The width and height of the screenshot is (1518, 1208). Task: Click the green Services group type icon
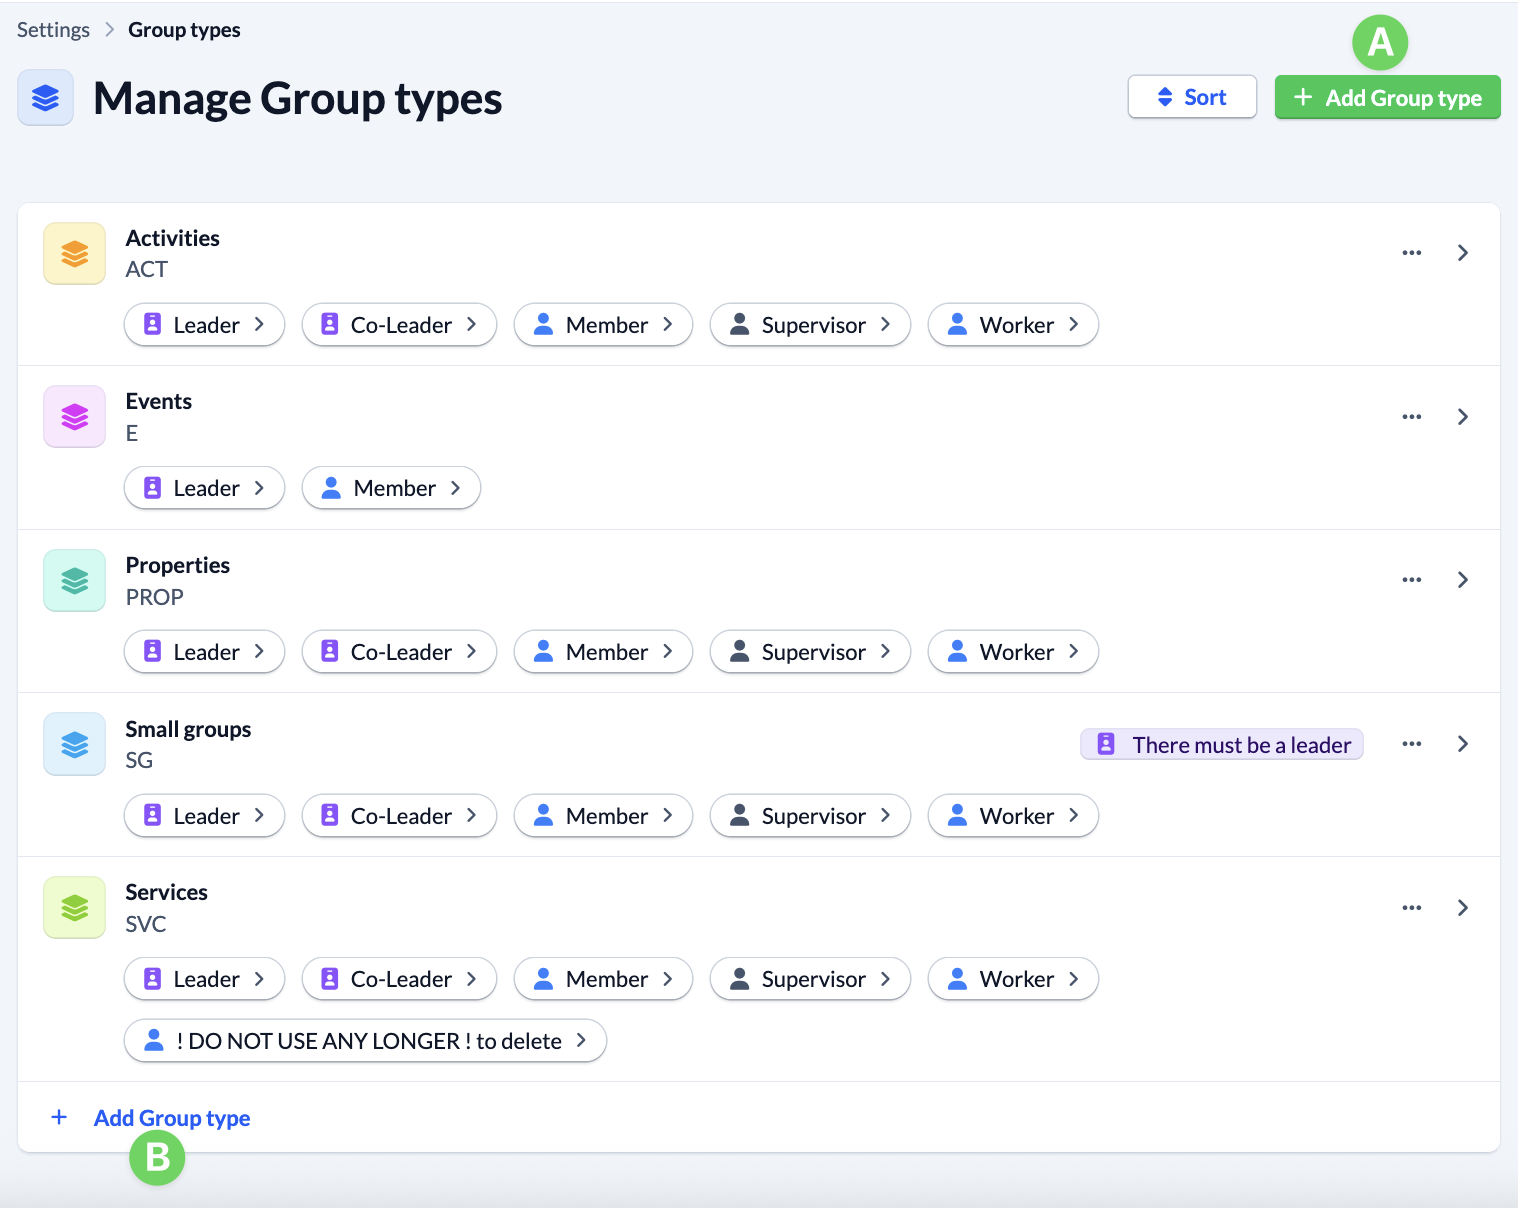point(75,908)
